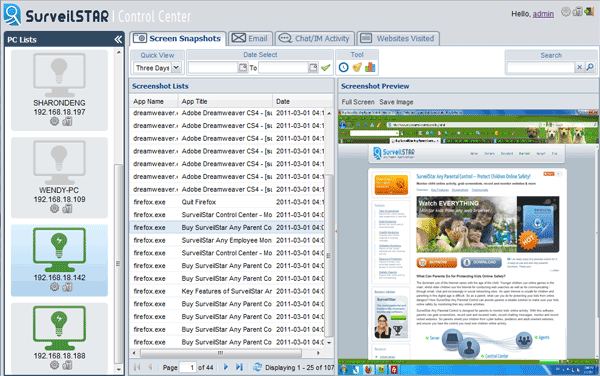Viewport: 600px width, 376px height.
Task: Run search with the magnifier icon
Action: point(590,67)
